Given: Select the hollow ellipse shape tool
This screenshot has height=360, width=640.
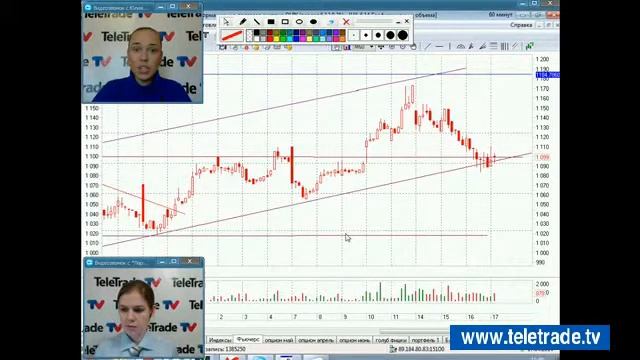Looking at the screenshot, I should click(299, 22).
